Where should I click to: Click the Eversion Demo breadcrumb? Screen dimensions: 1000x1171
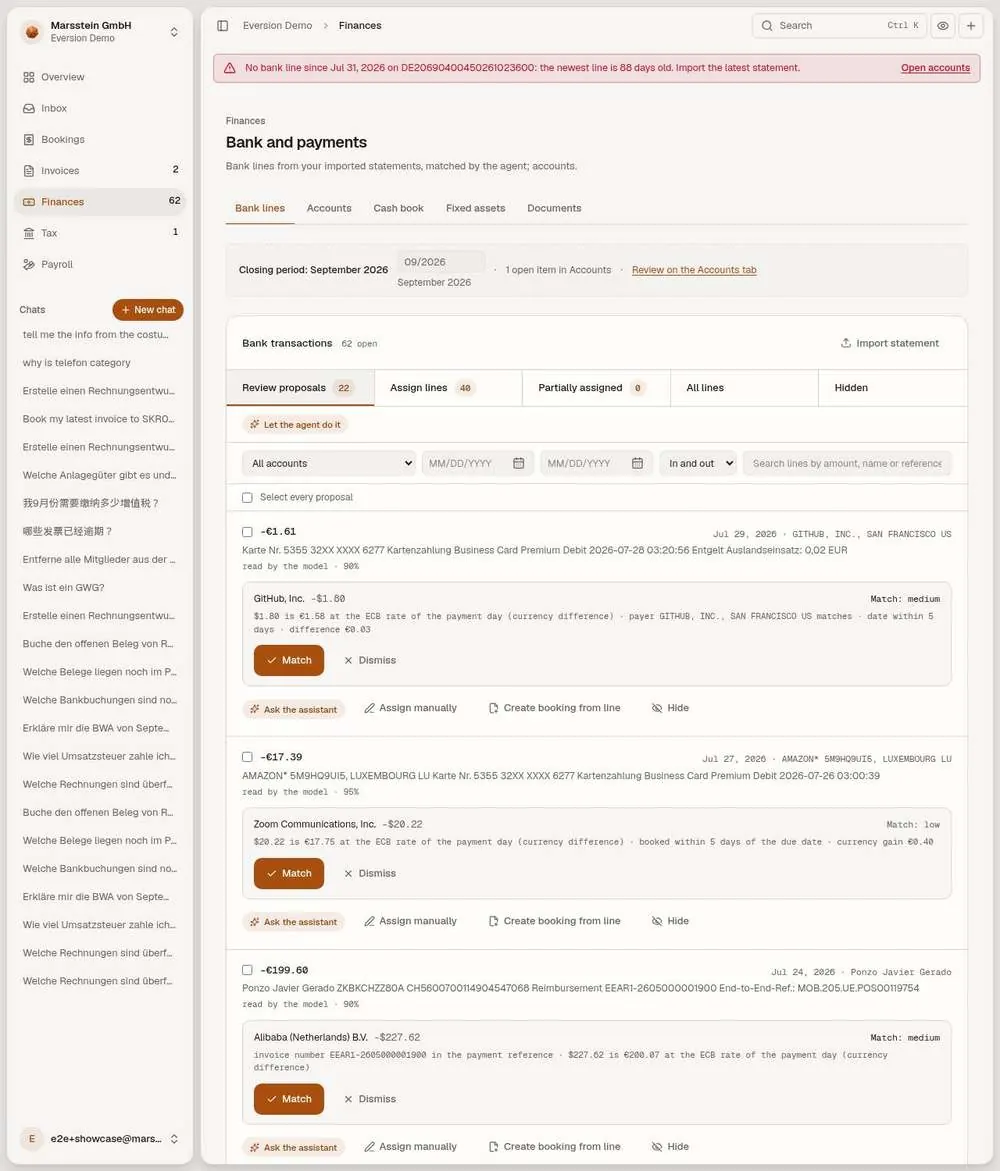click(277, 25)
